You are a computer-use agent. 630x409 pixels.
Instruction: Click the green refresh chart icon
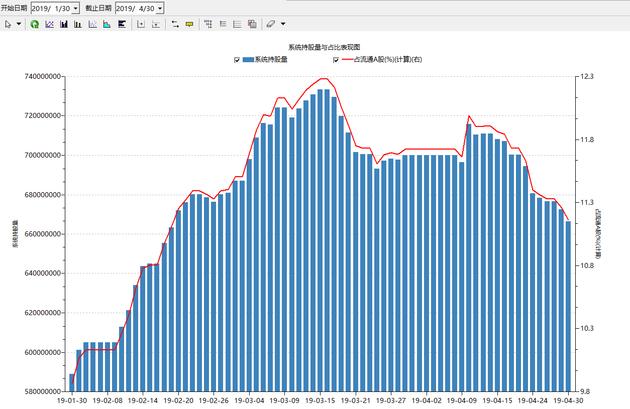35,24
